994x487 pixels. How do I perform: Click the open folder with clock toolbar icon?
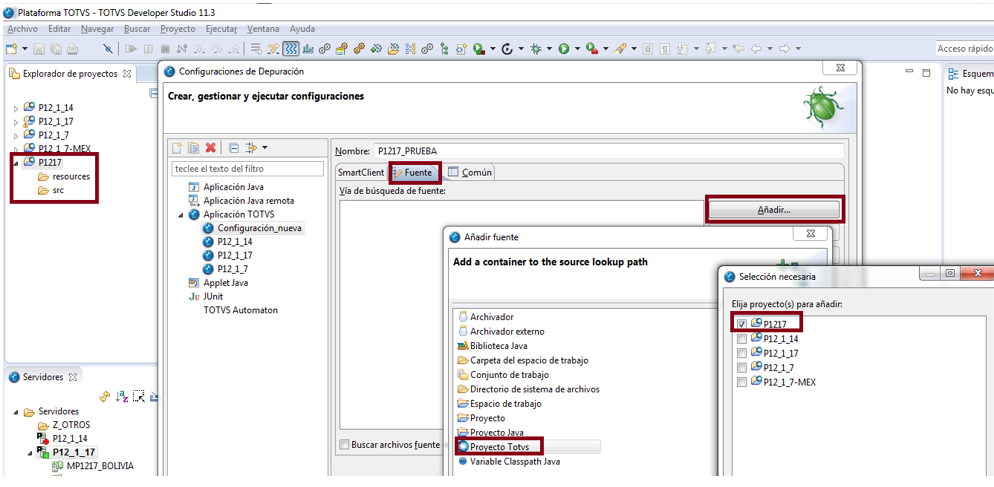coord(393,49)
